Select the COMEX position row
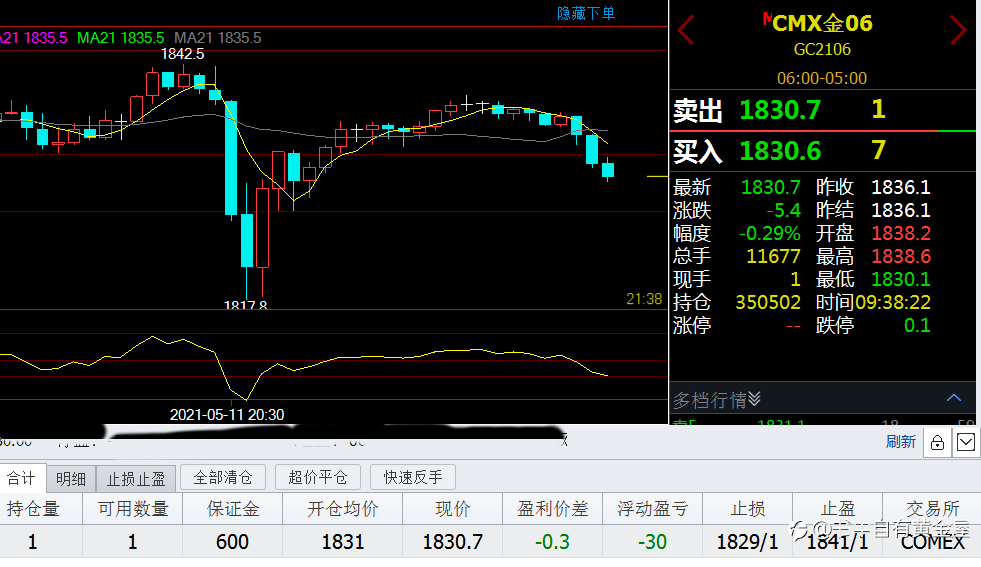The image size is (981, 567). [x=490, y=541]
